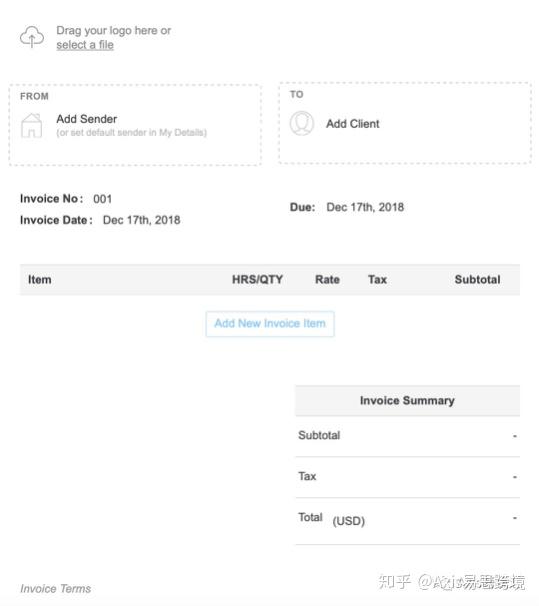Click the Subtotal row in Invoice Summary

pyautogui.click(x=408, y=436)
